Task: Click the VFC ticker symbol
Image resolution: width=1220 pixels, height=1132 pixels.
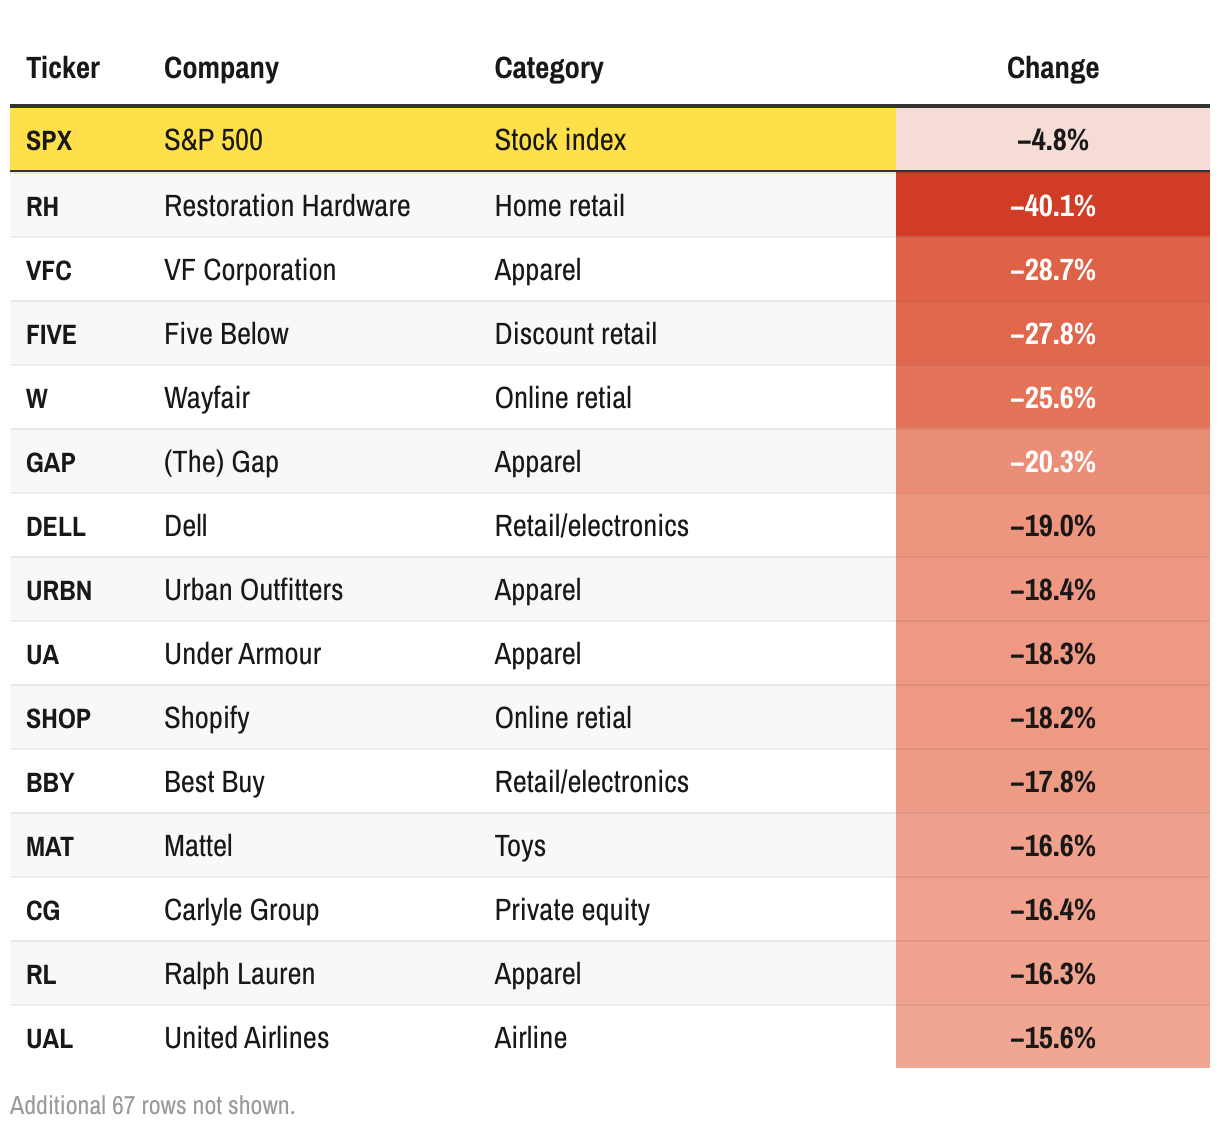Action: click(49, 270)
